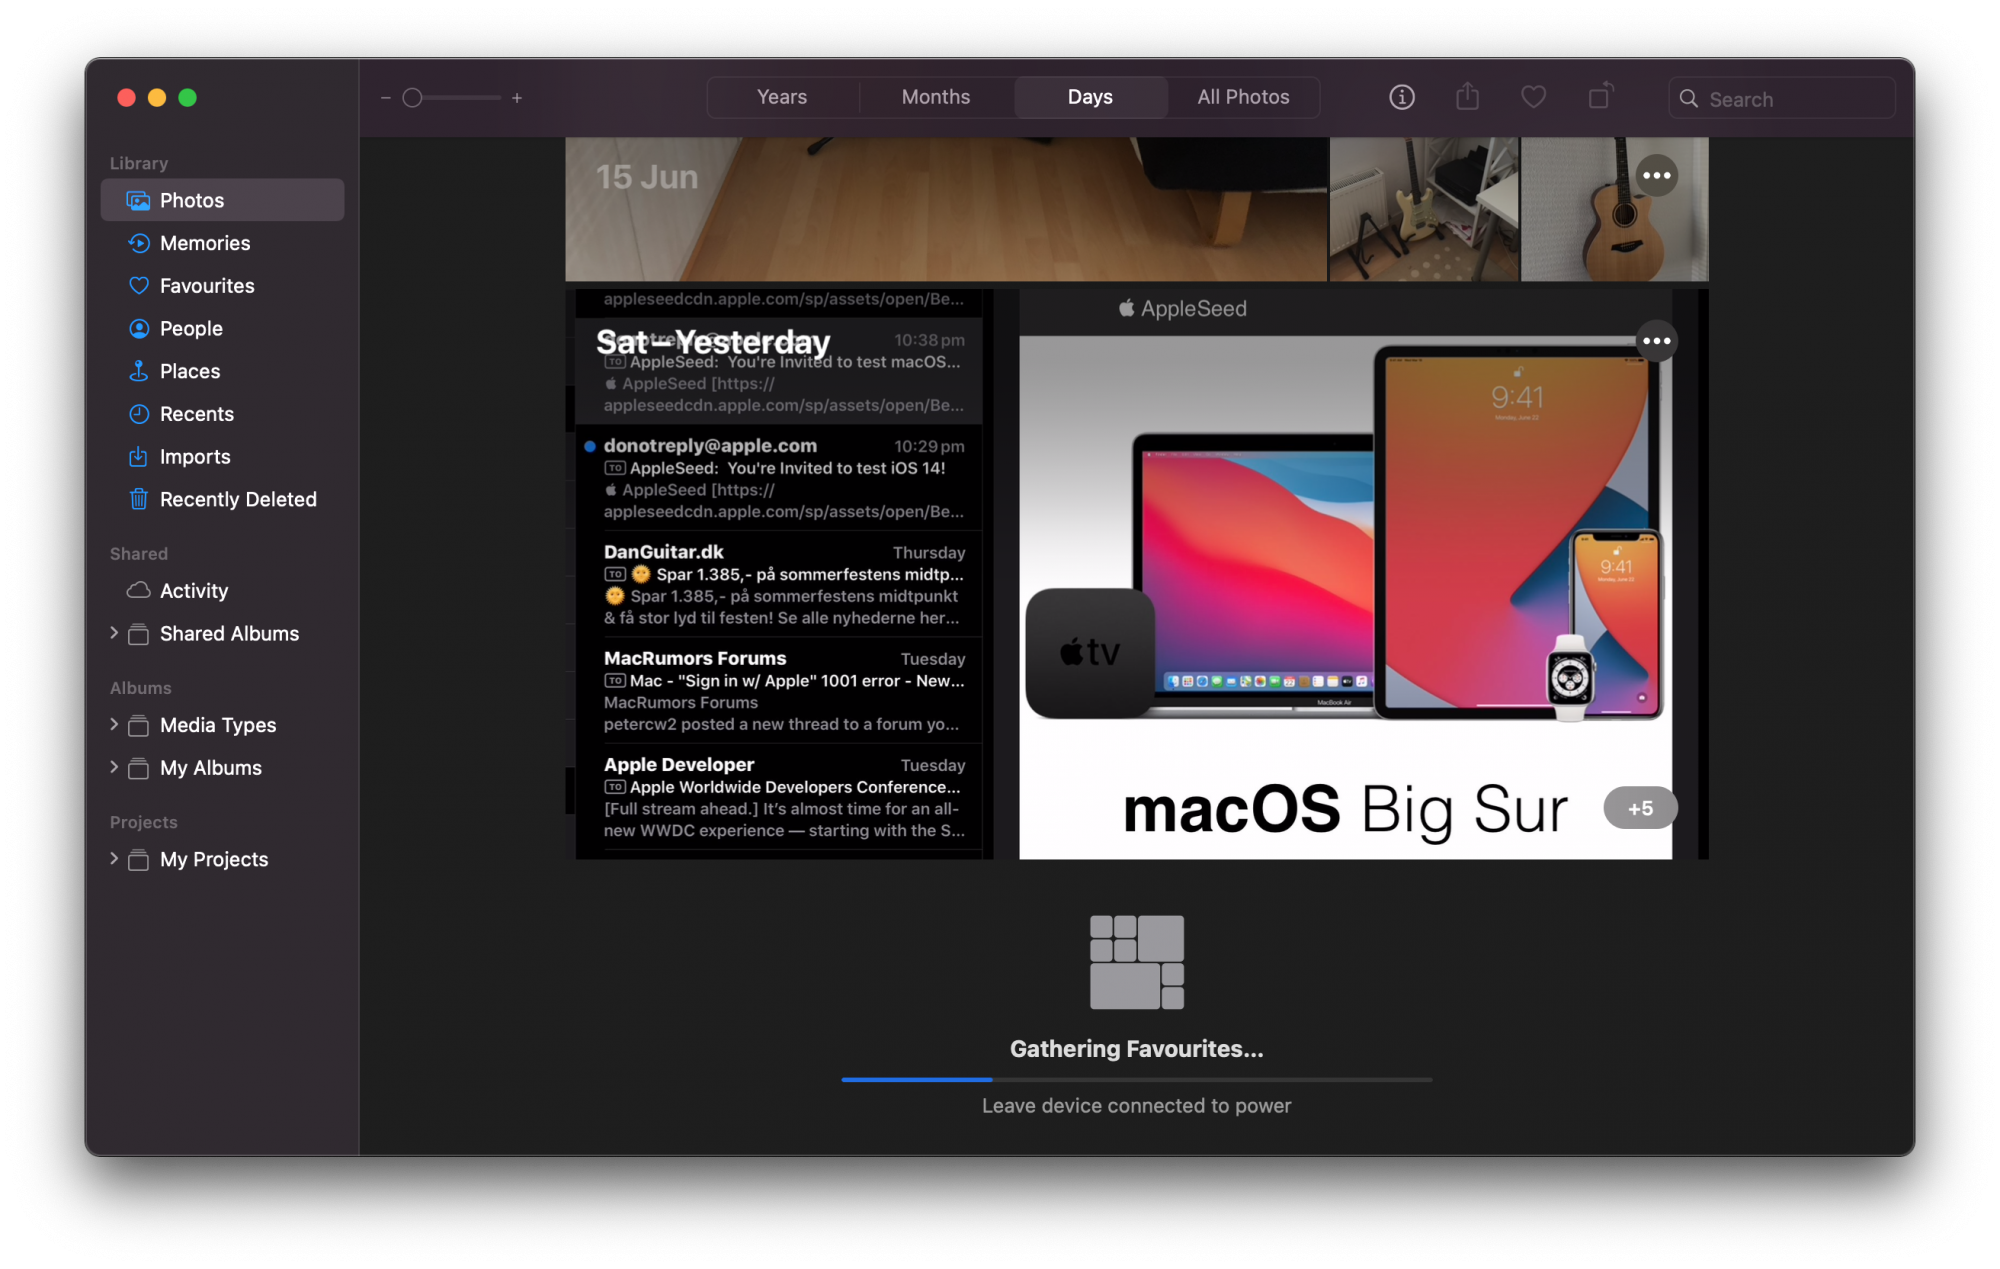Click the zoom-out minus button
2000x1269 pixels.
[385, 98]
